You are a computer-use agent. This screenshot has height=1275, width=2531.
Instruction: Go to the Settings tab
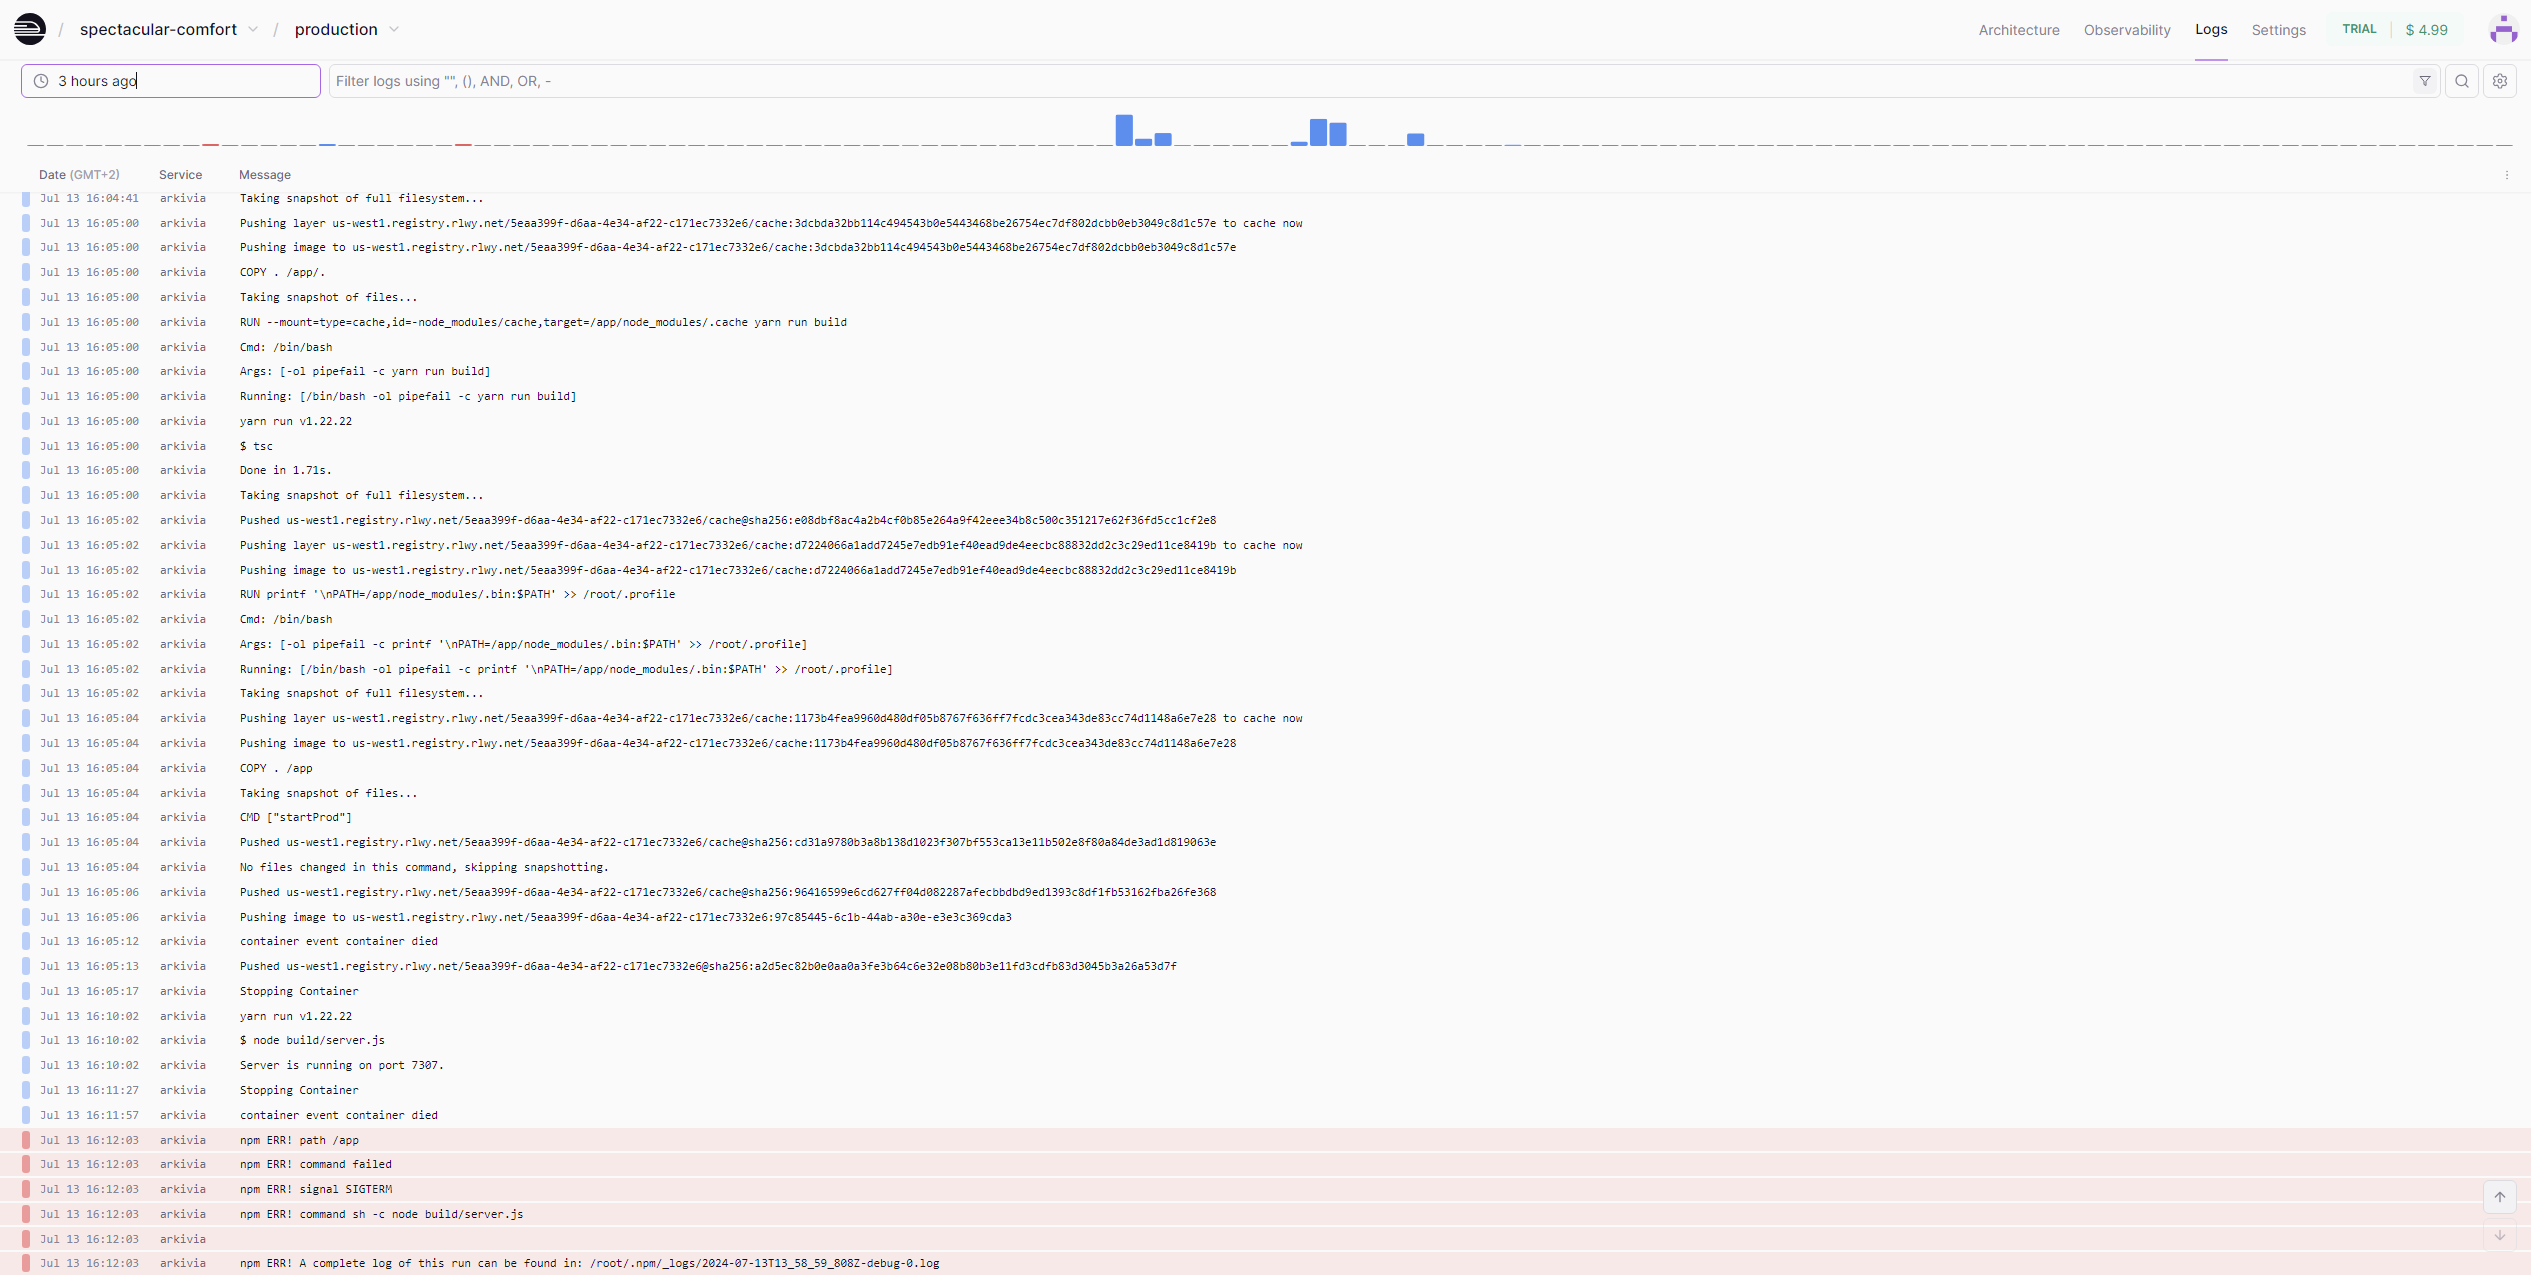[x=2278, y=30]
